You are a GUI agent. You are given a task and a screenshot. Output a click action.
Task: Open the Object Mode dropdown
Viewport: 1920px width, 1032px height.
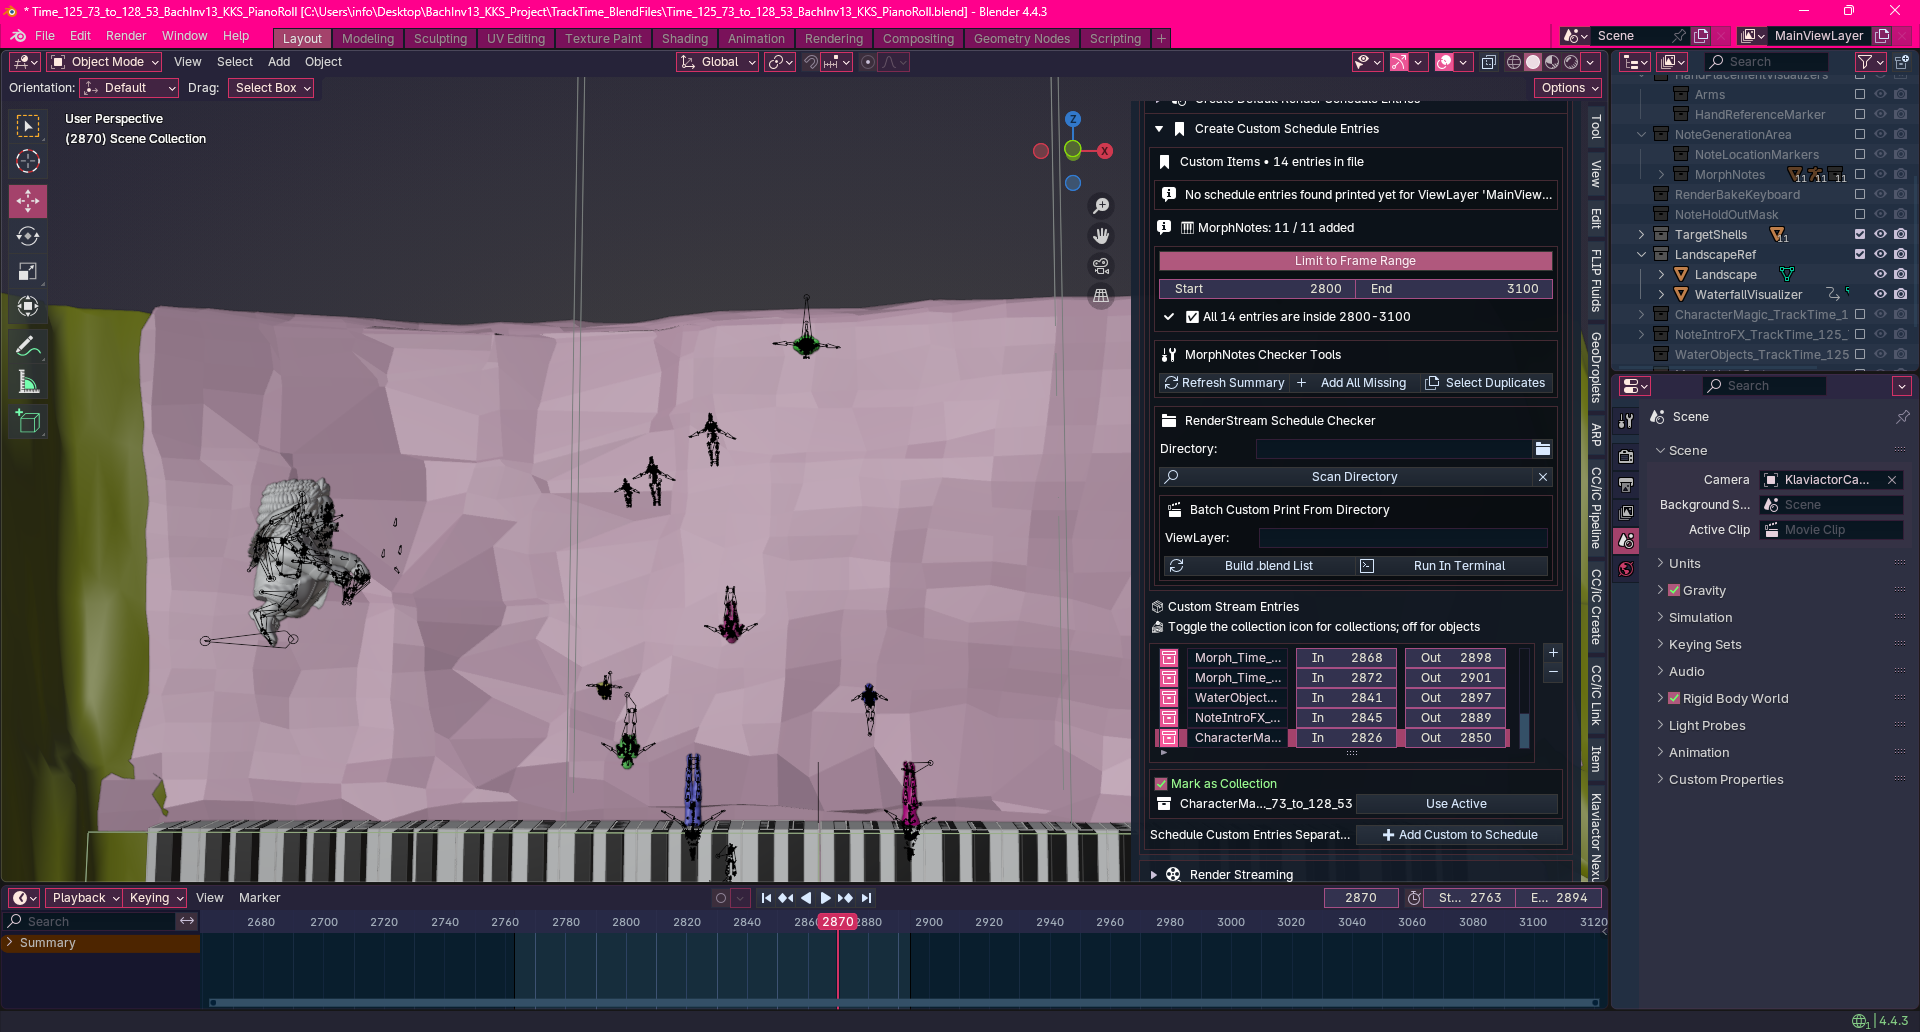[x=105, y=62]
